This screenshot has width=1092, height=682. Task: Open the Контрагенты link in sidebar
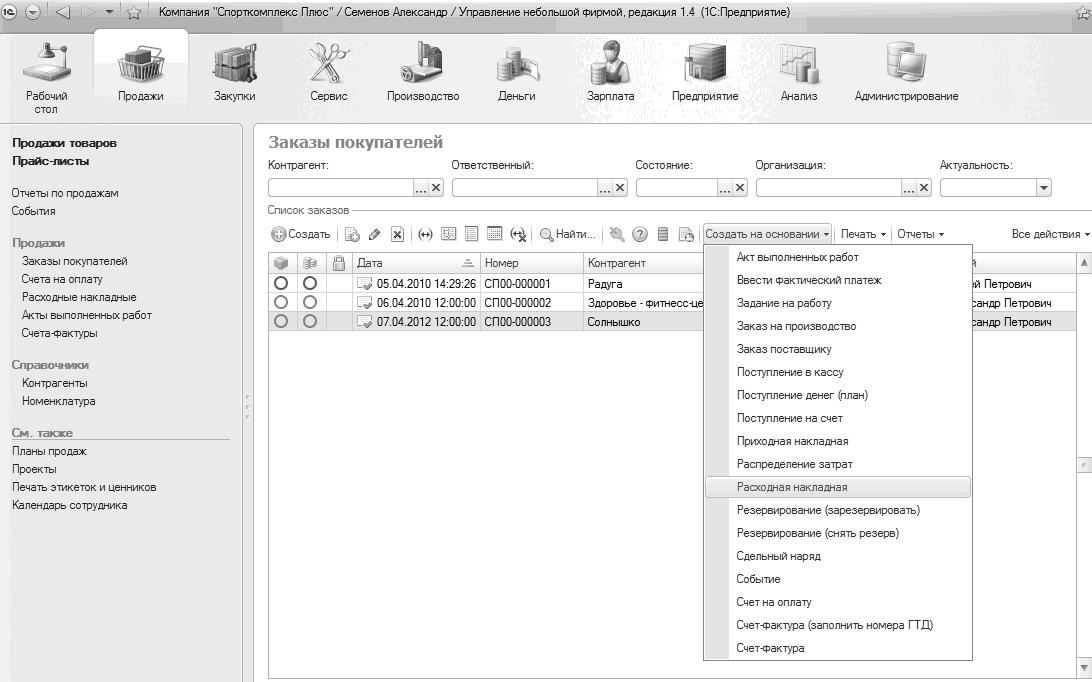(x=55, y=383)
